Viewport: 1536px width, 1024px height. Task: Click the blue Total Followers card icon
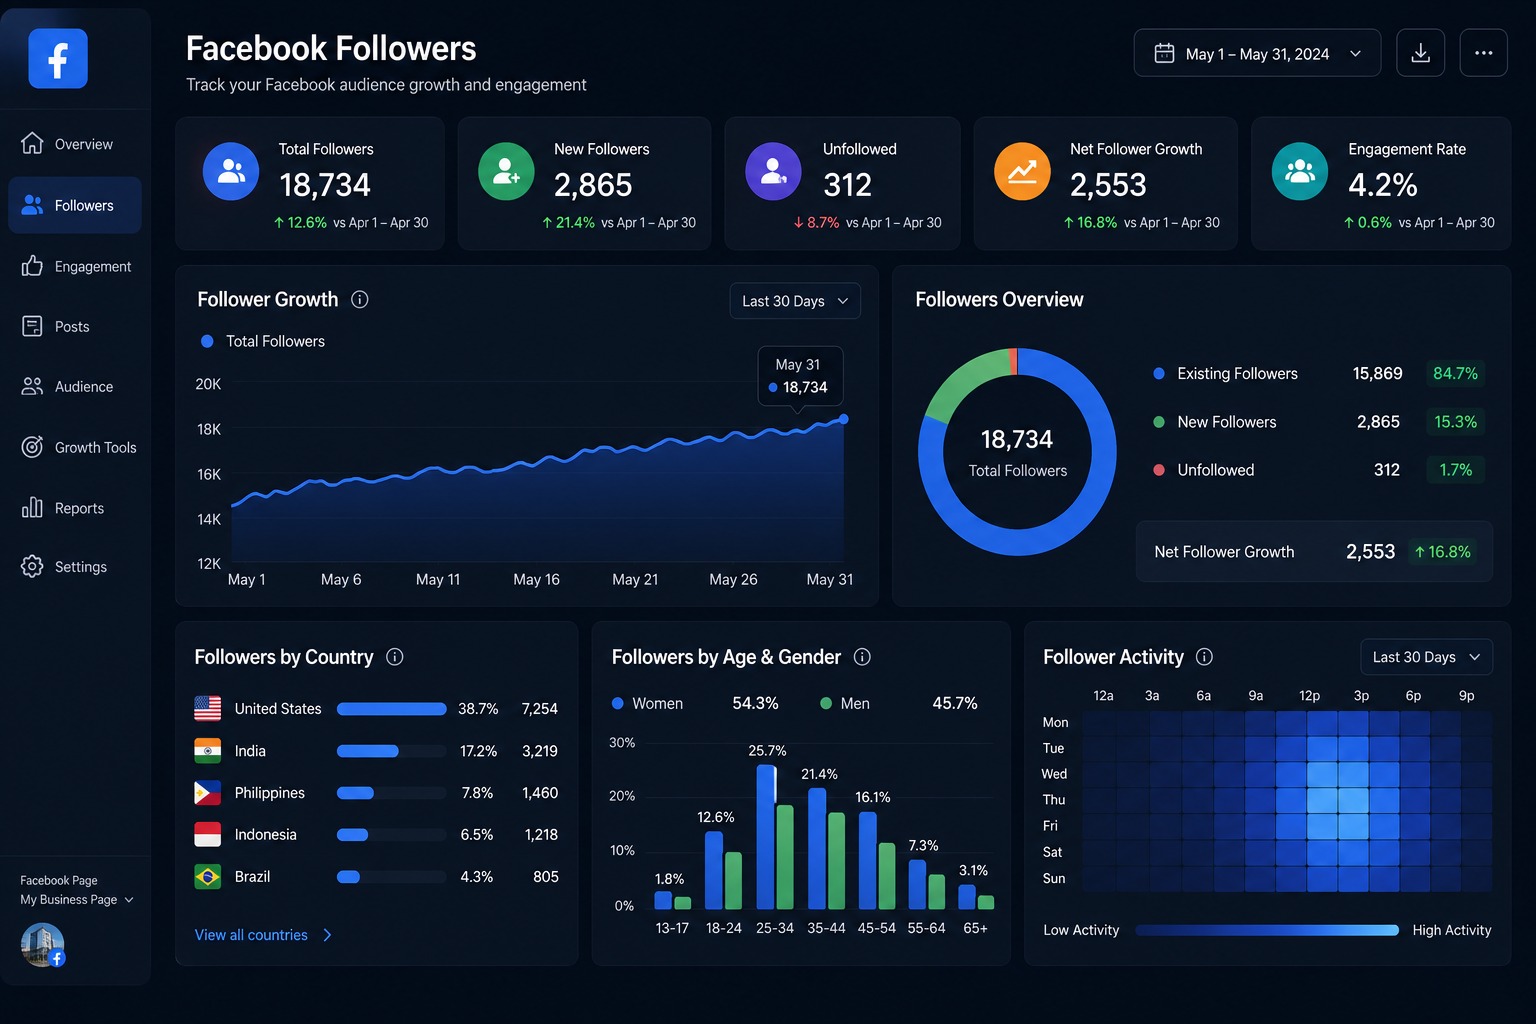click(231, 171)
